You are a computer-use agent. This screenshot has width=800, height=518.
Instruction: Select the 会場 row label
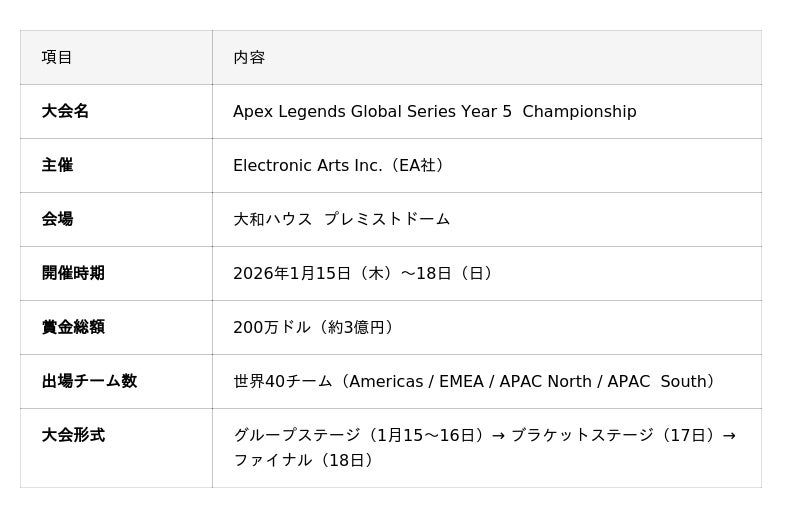click(x=57, y=219)
